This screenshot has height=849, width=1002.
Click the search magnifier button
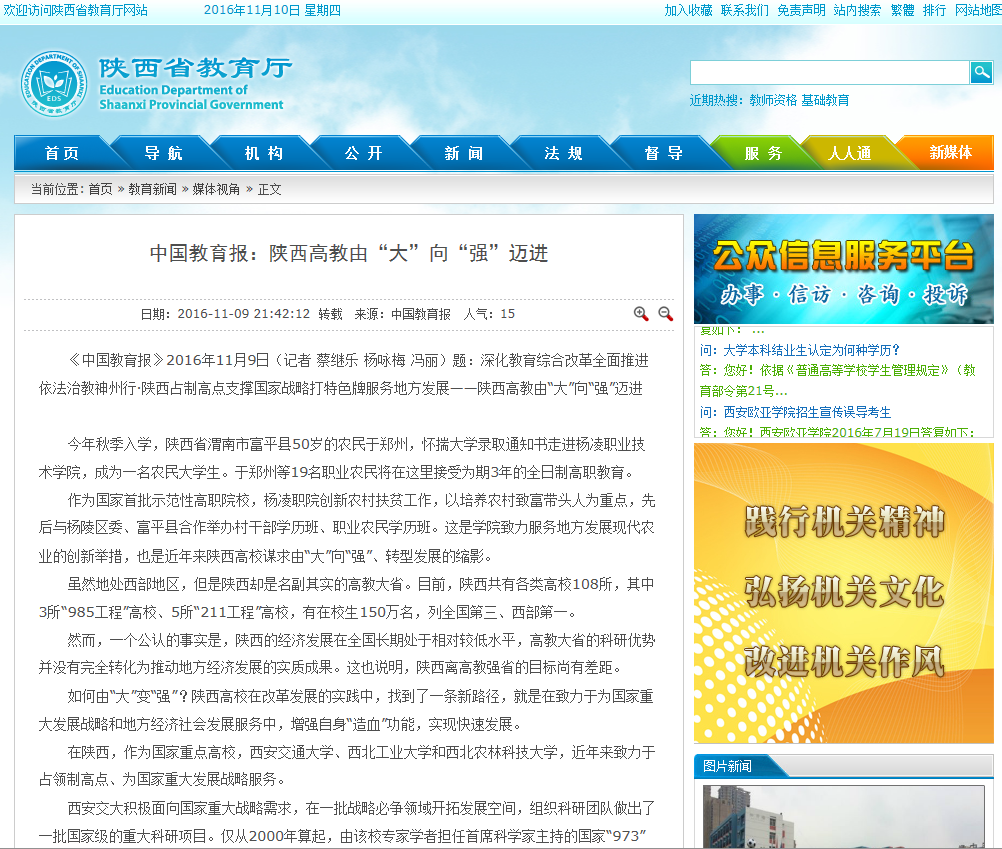981,72
